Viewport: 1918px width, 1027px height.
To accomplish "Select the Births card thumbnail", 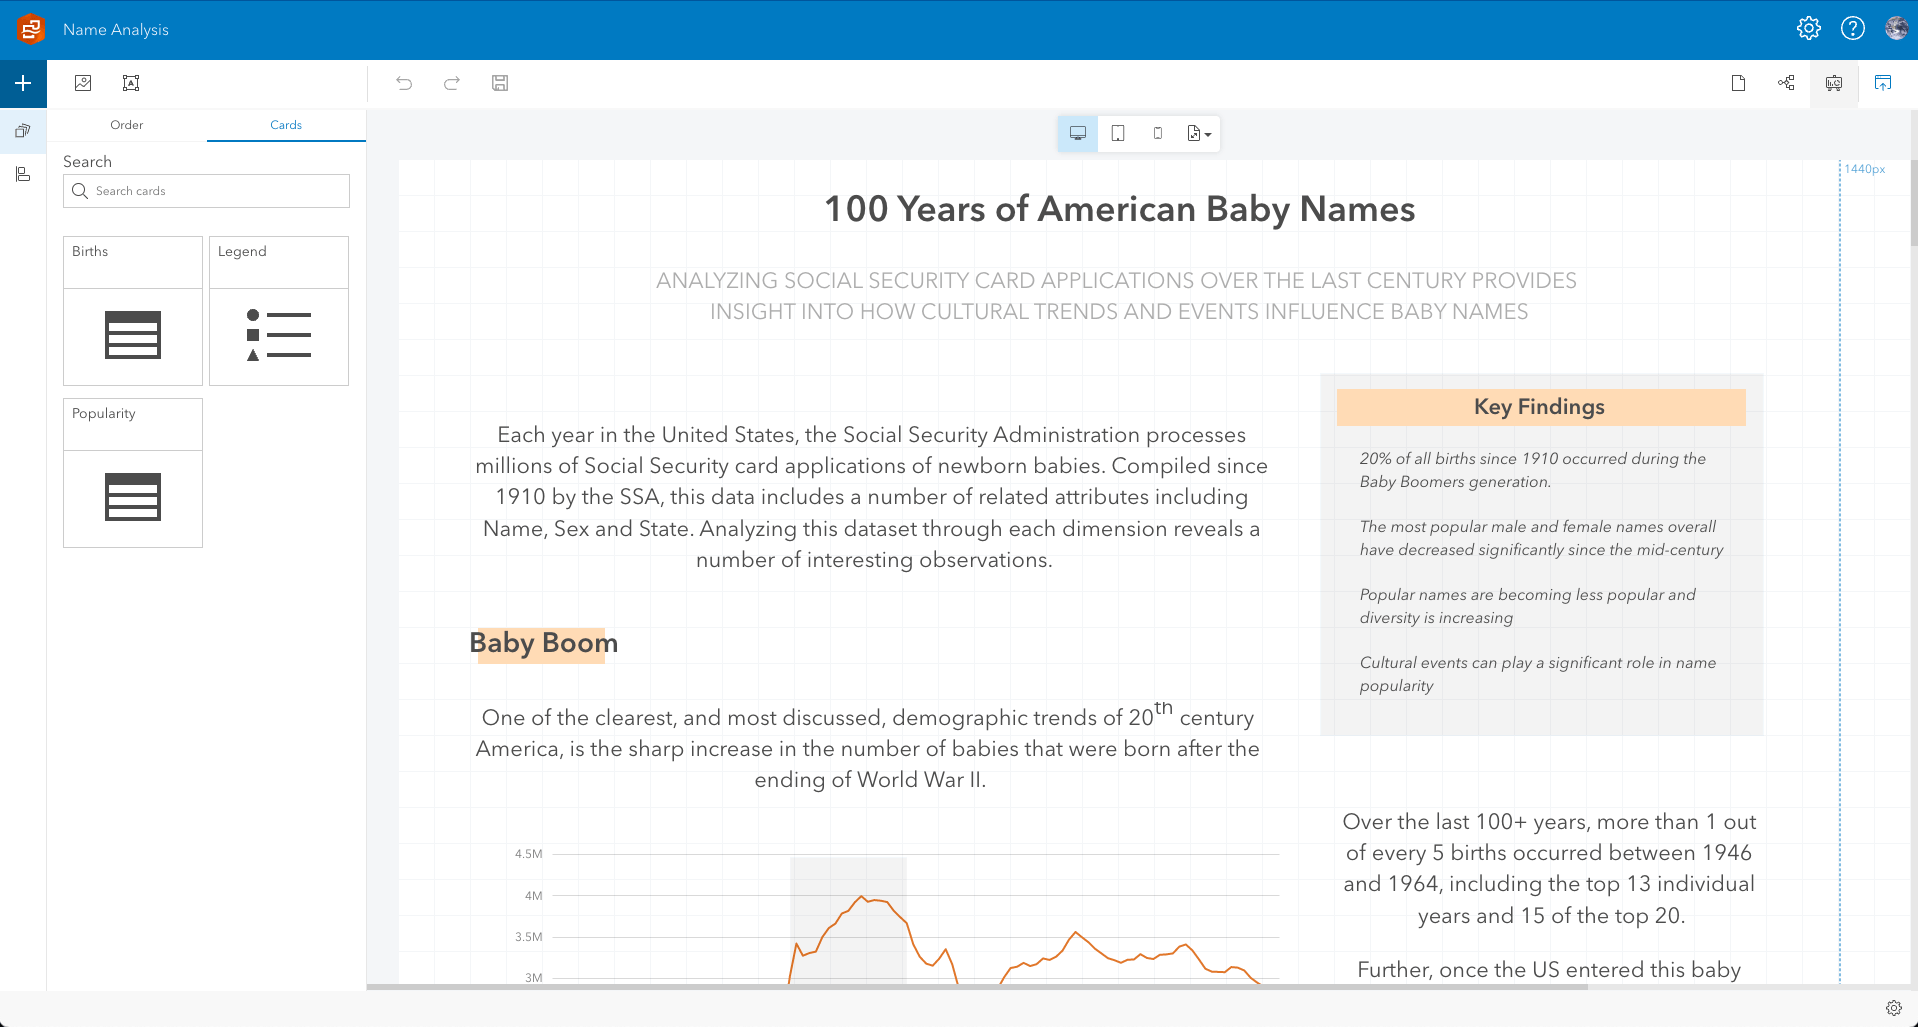I will click(x=133, y=311).
